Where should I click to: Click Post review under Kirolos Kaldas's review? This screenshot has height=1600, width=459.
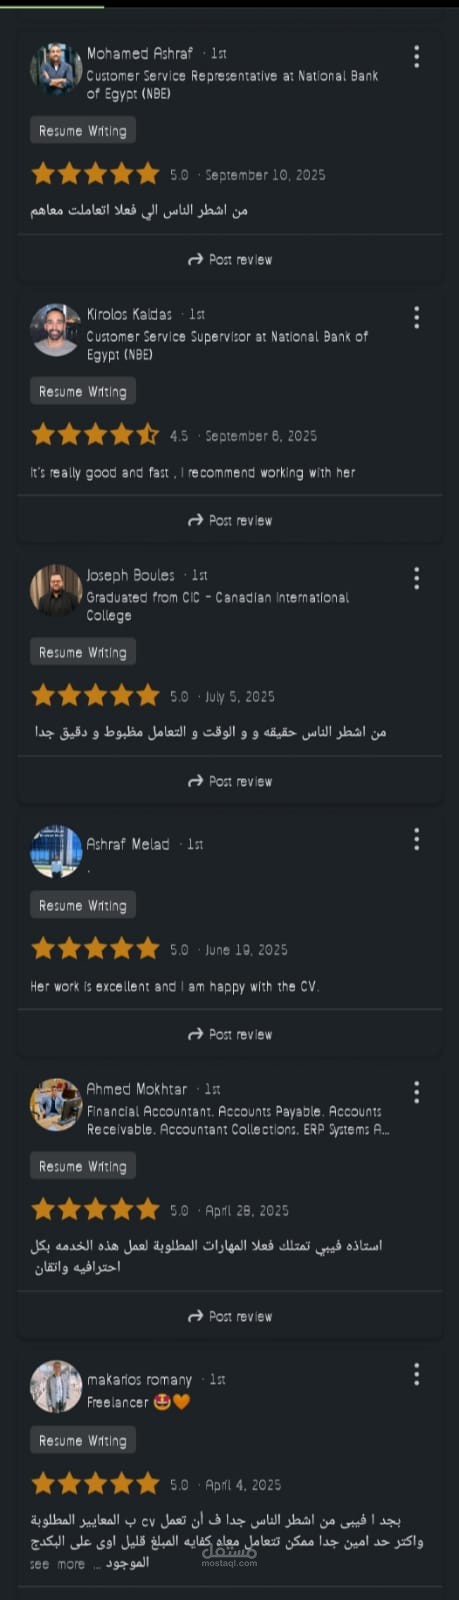[x=230, y=521]
